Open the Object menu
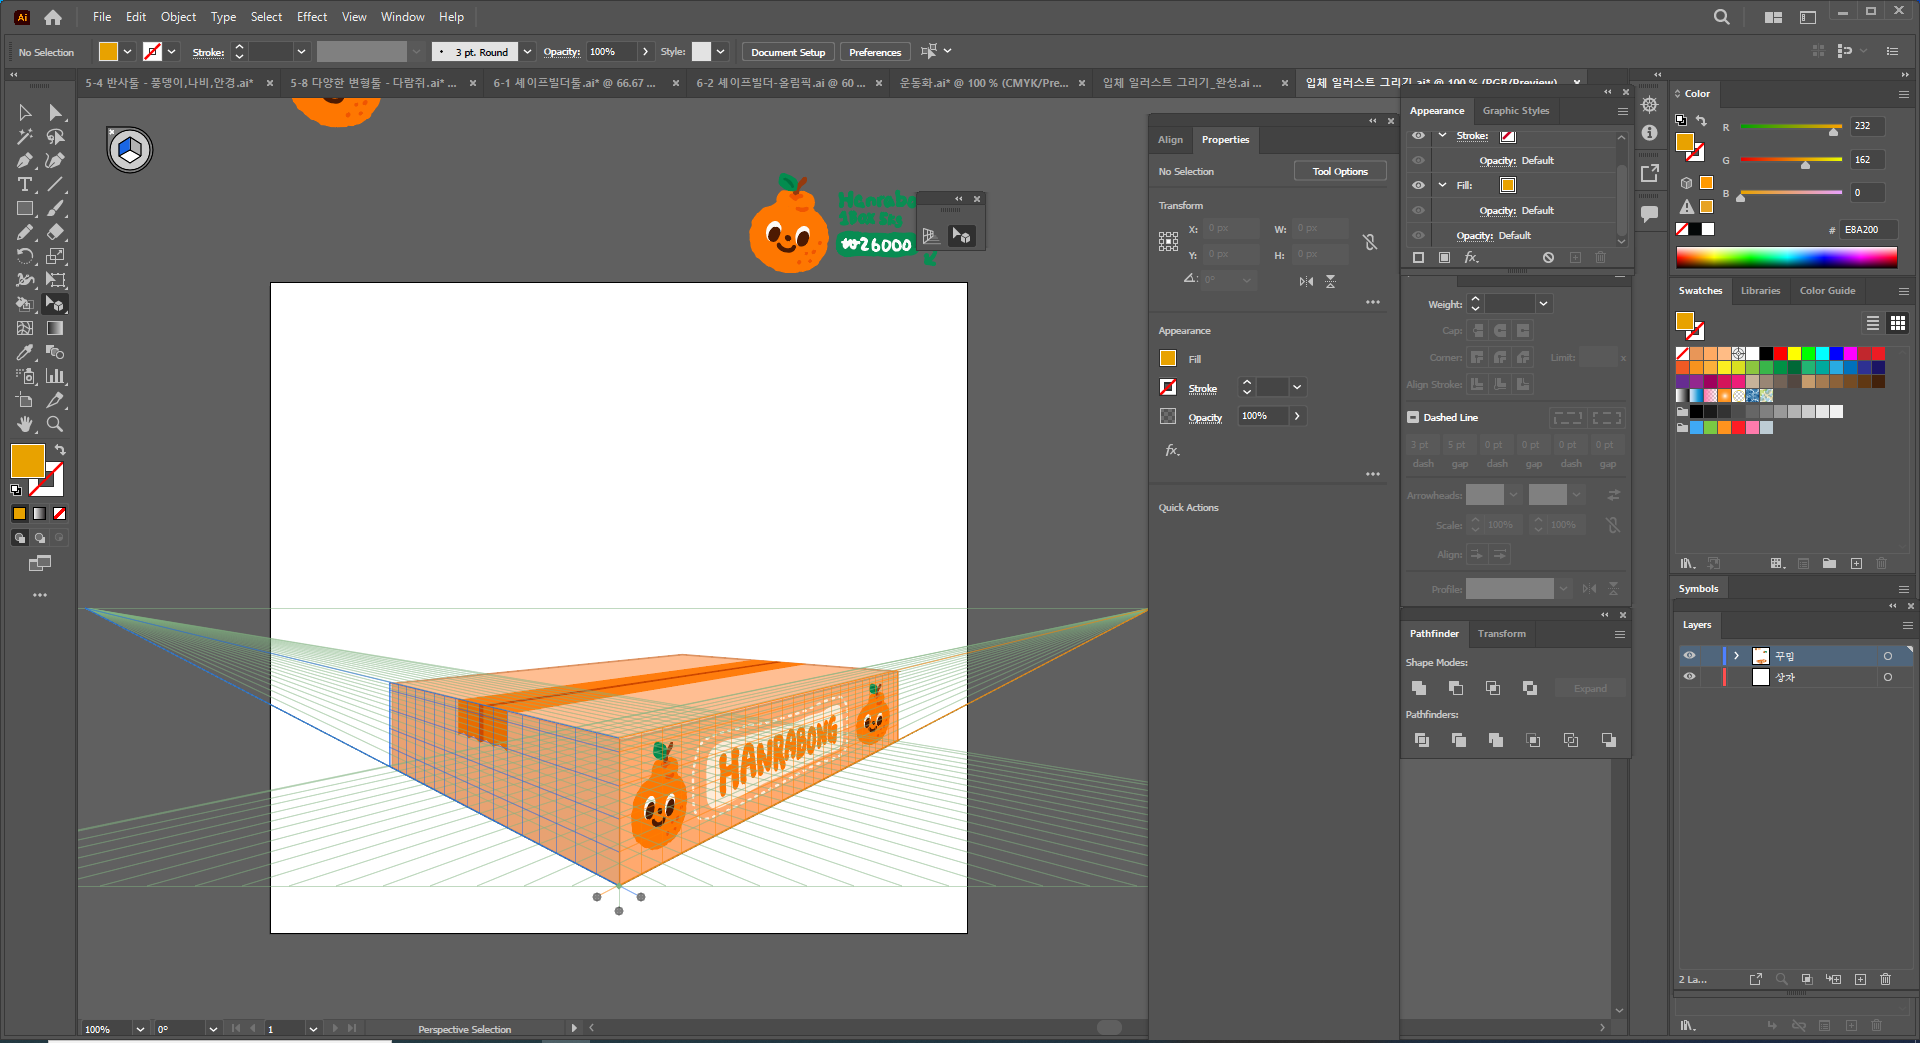Image resolution: width=1920 pixels, height=1043 pixels. pyautogui.click(x=179, y=17)
